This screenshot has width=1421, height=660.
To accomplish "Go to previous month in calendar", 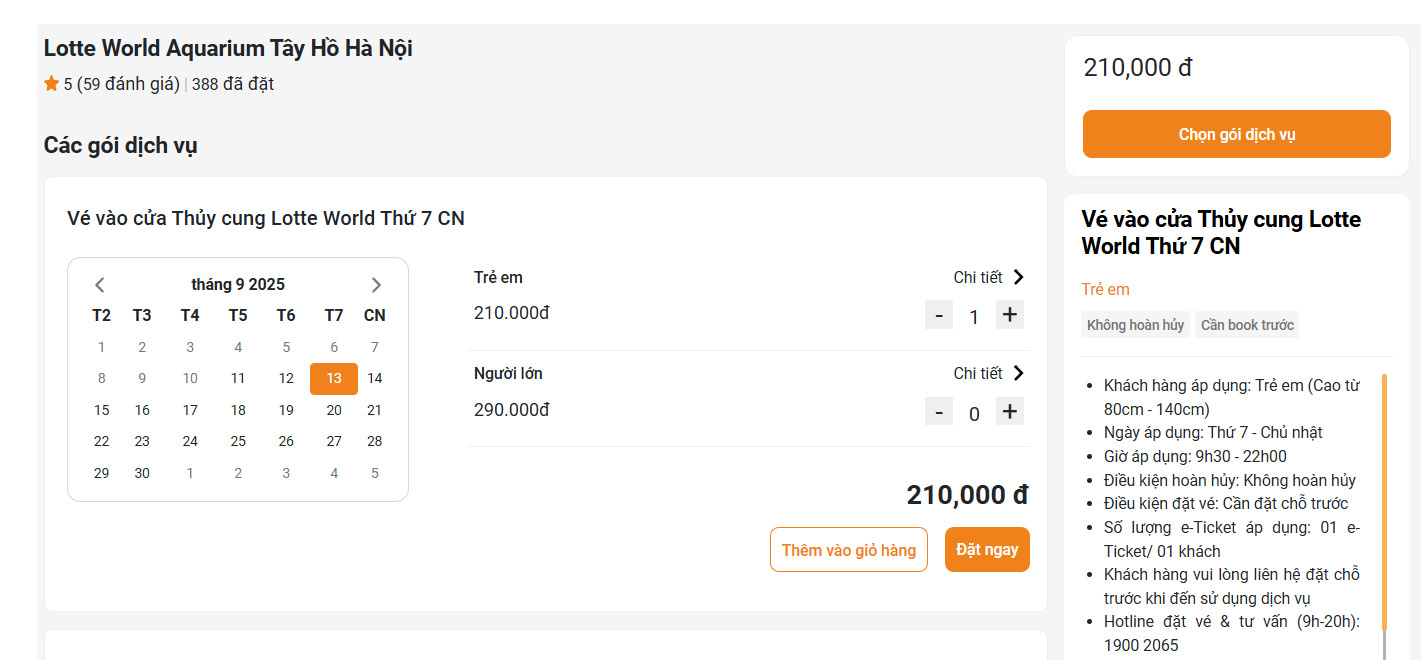I will pyautogui.click(x=100, y=285).
